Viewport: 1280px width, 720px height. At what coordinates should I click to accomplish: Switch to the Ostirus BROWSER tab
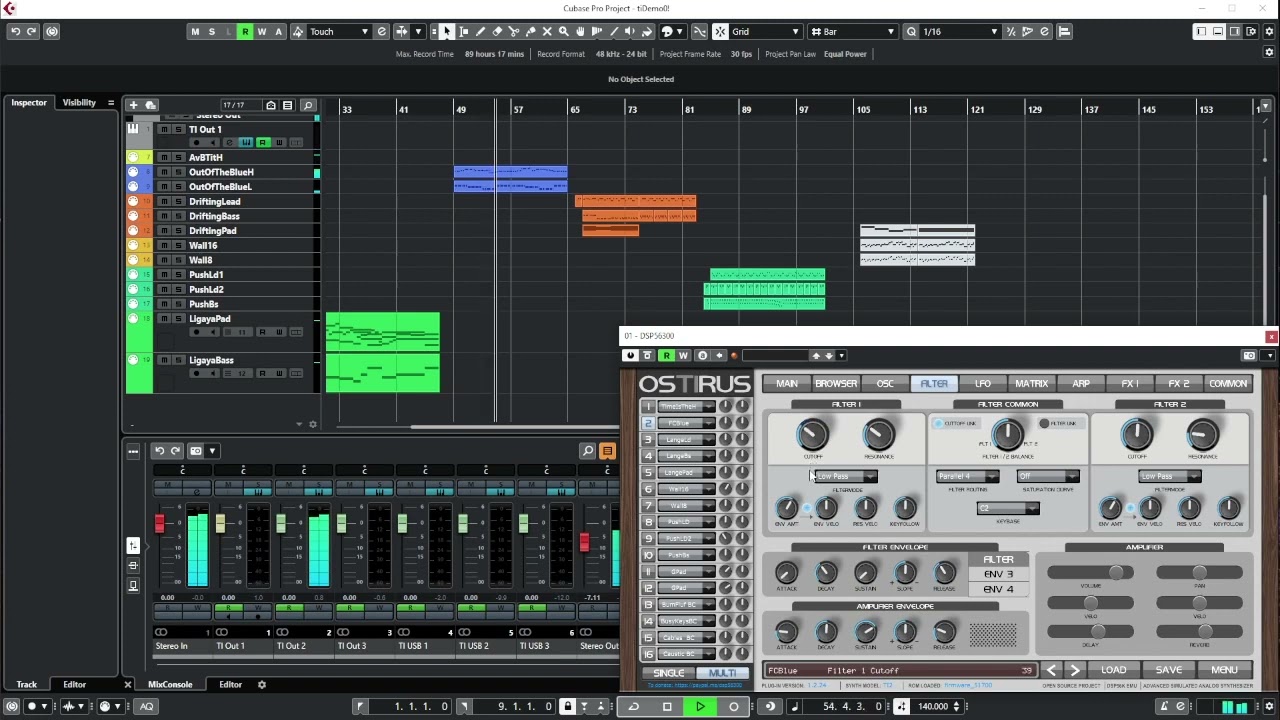pos(836,383)
